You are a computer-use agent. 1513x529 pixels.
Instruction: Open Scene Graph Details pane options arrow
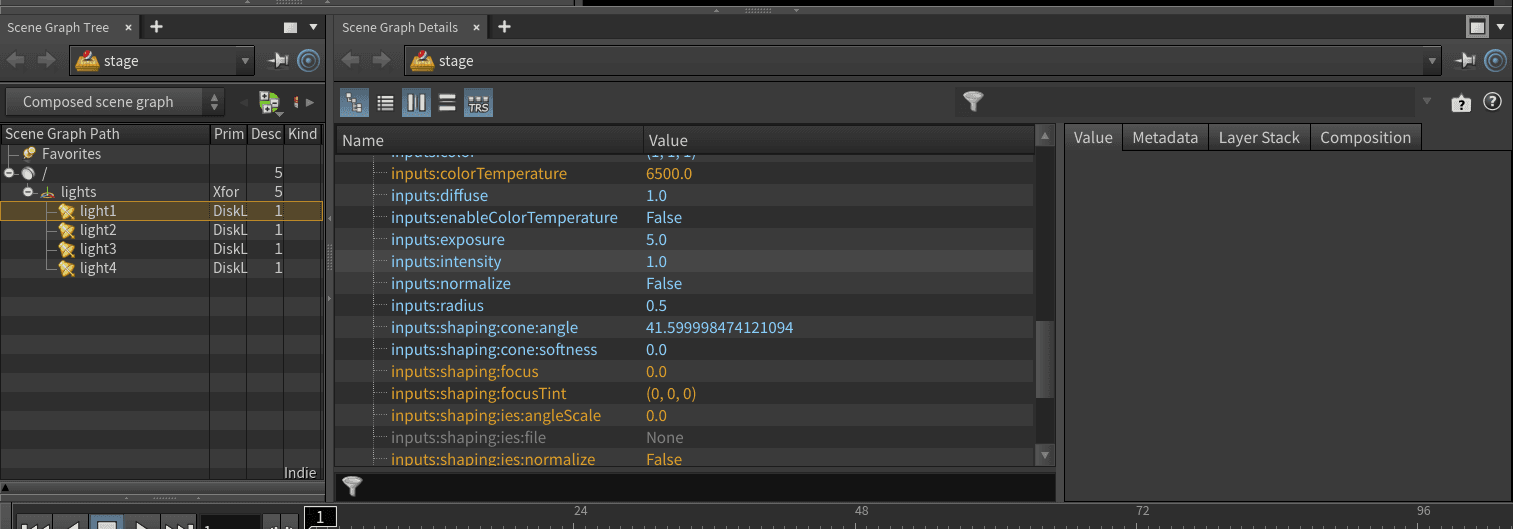tap(1501, 28)
